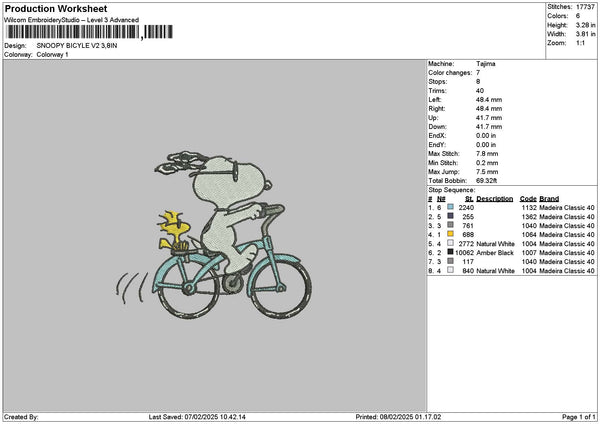Select the Amber Black color swatch
Screen dimensions: 600x424
pyautogui.click(x=450, y=252)
